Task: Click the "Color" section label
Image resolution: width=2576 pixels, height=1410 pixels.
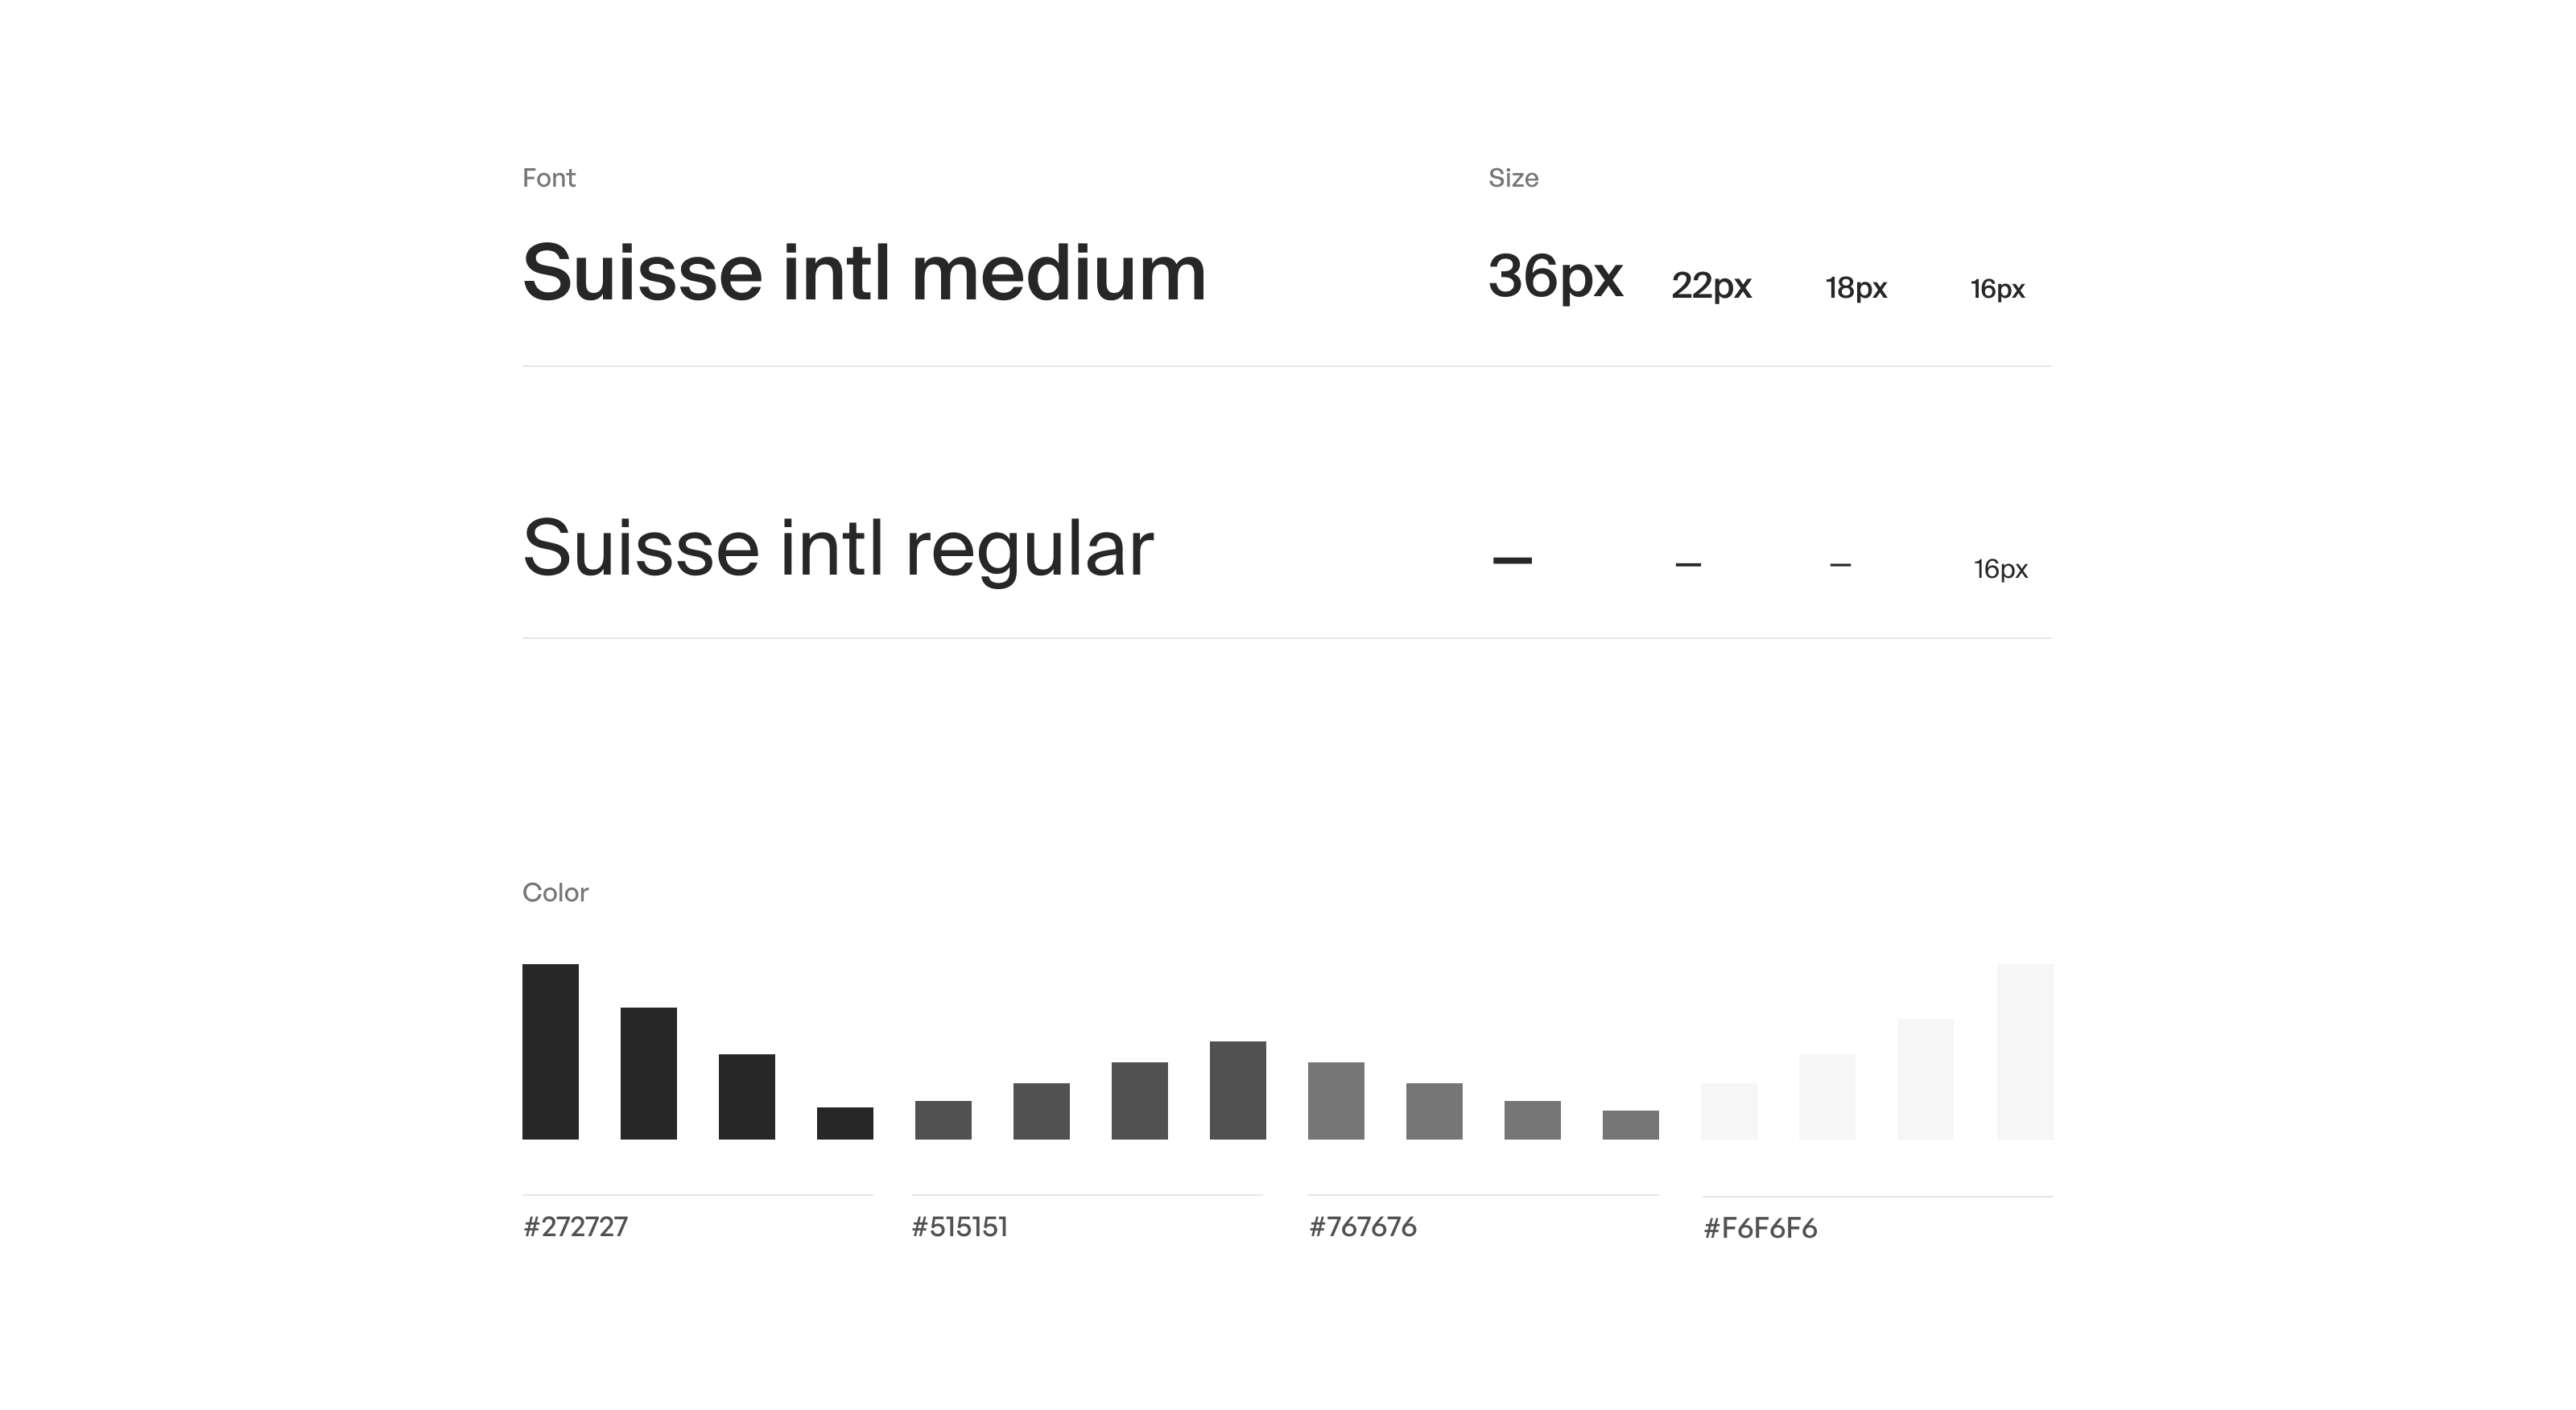Action: pos(555,892)
